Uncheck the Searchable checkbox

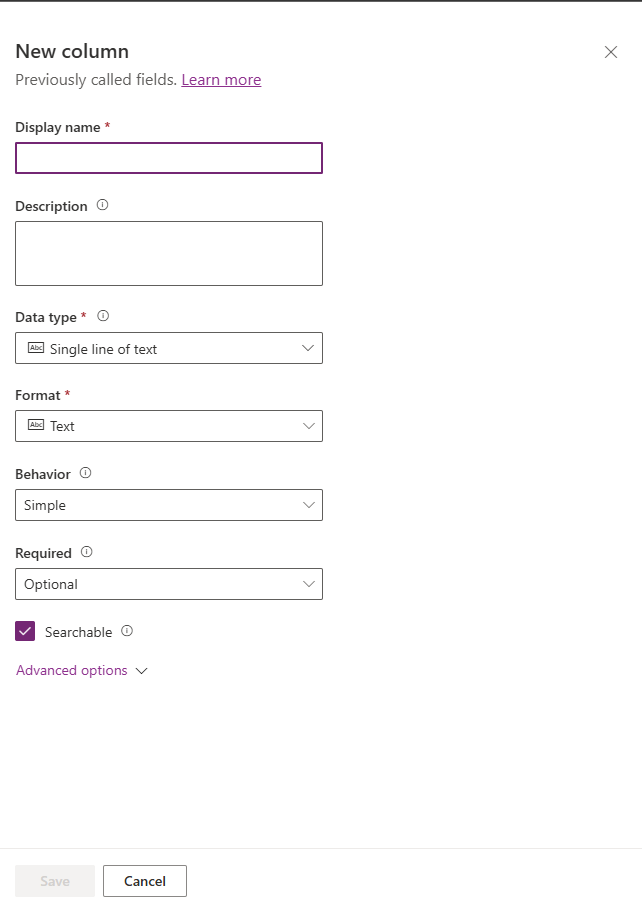[x=25, y=631]
